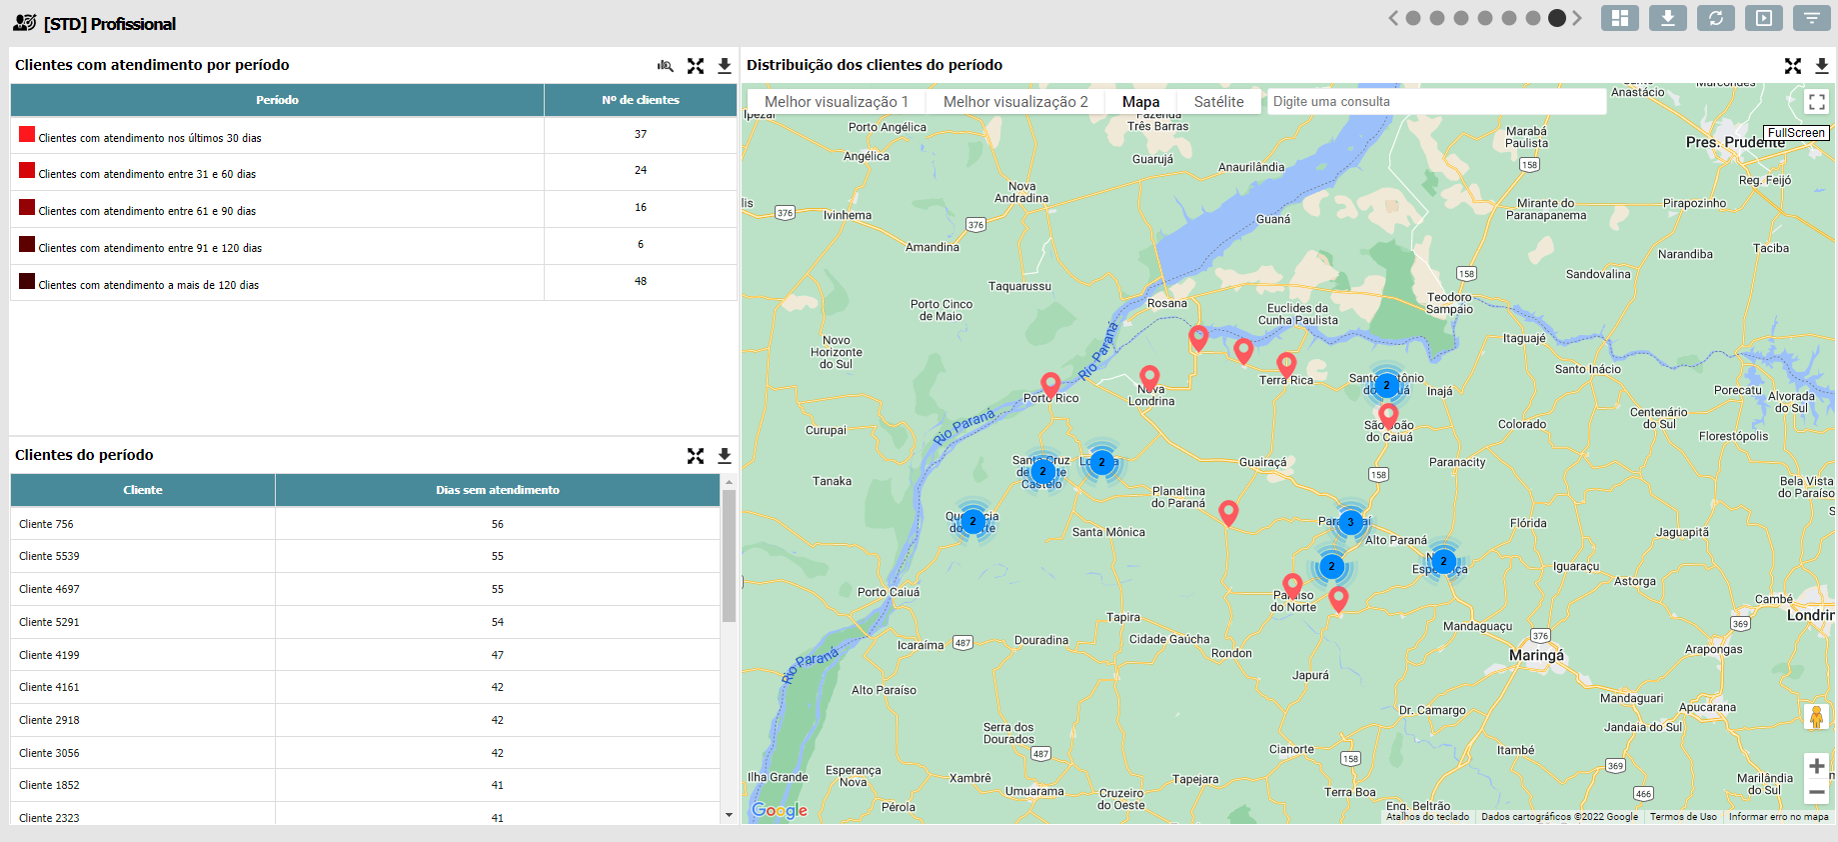1838x842 pixels.
Task: Open the dashboard filter options
Action: click(x=1811, y=18)
